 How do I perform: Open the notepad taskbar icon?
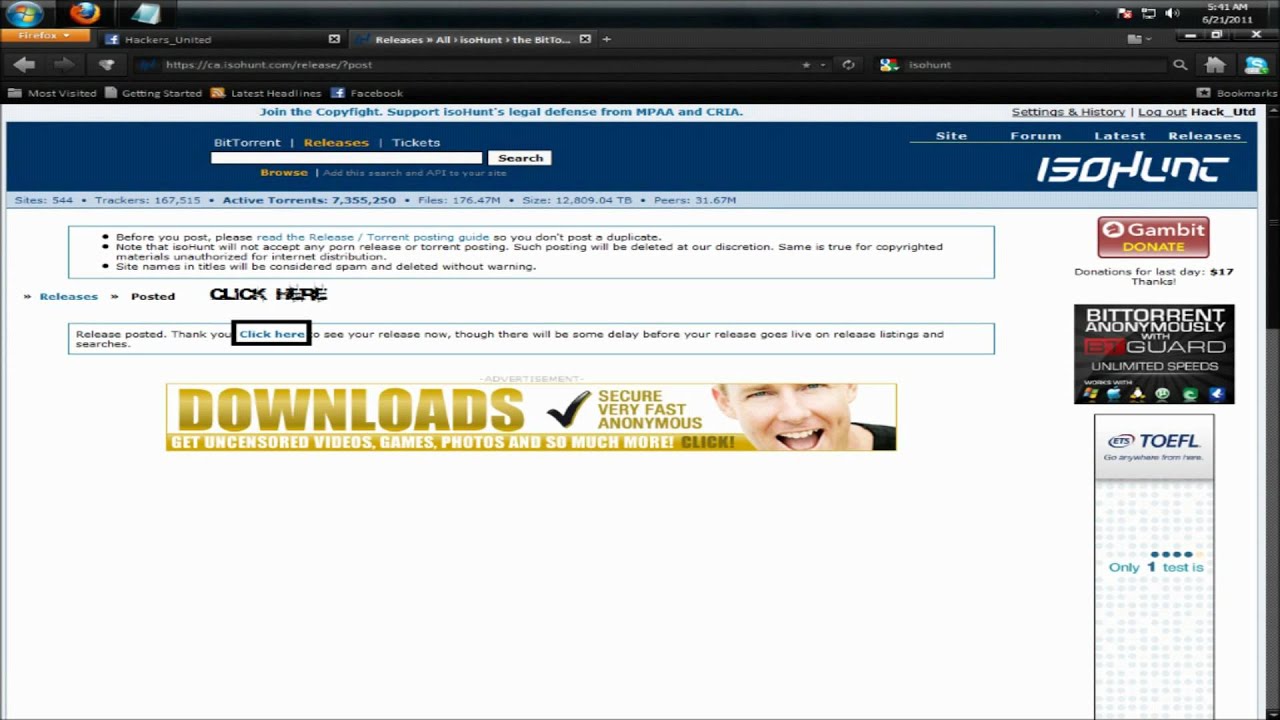click(x=145, y=13)
